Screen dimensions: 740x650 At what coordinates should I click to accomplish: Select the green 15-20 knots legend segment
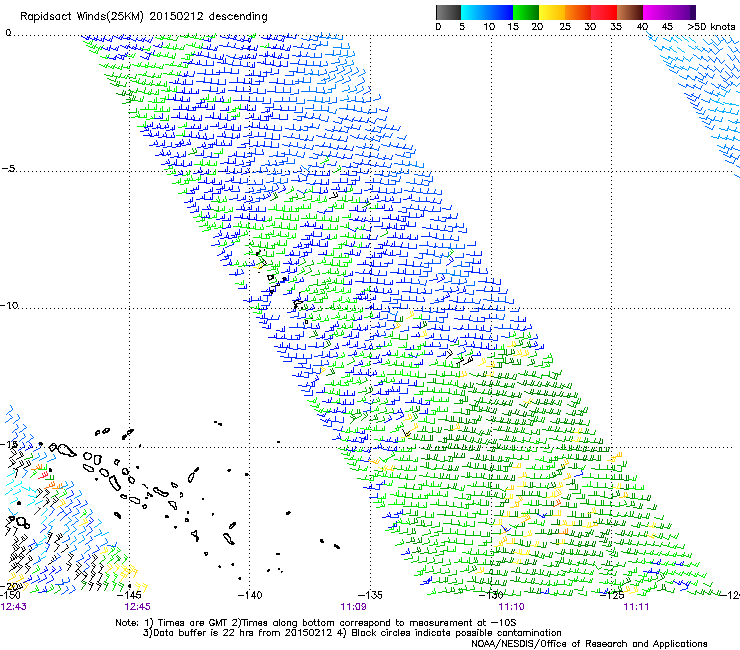coord(526,12)
